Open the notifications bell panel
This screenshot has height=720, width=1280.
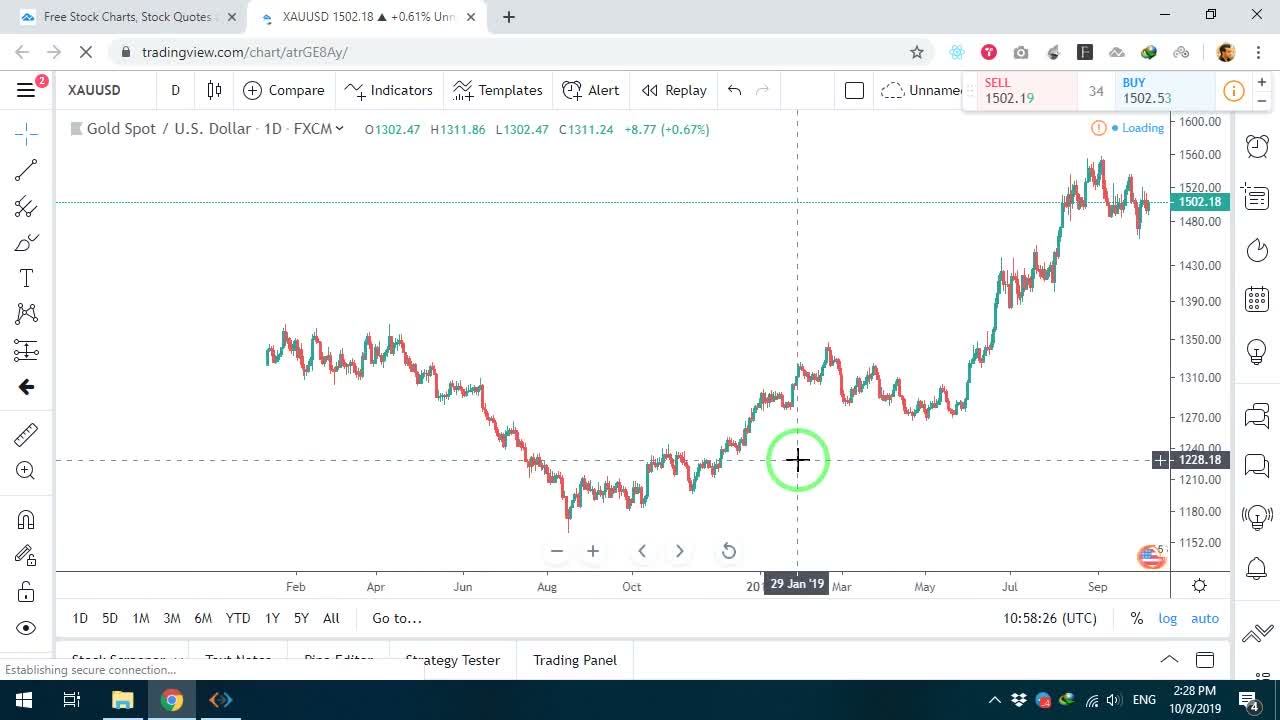1257,569
